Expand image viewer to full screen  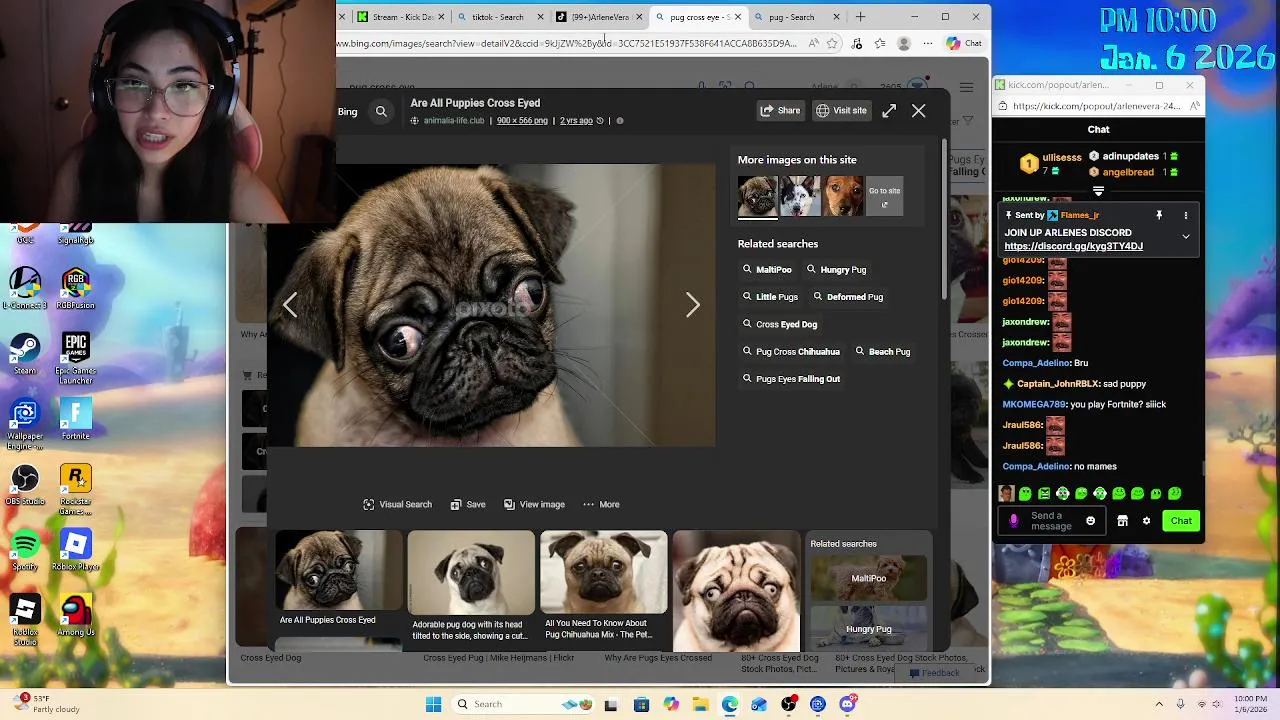click(x=889, y=111)
